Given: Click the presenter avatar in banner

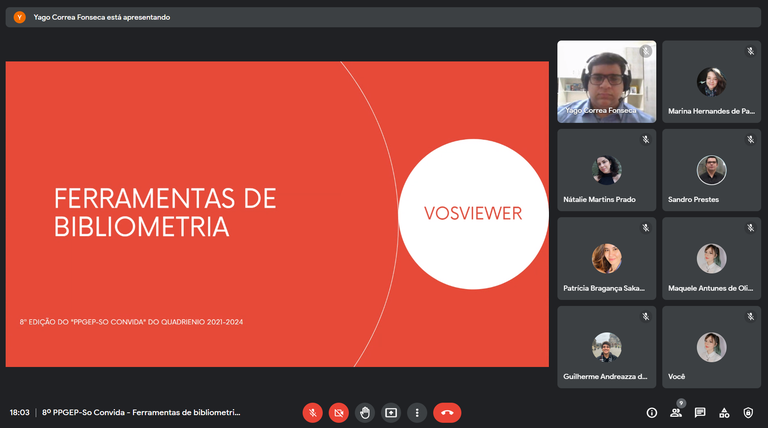Looking at the screenshot, I should point(20,17).
